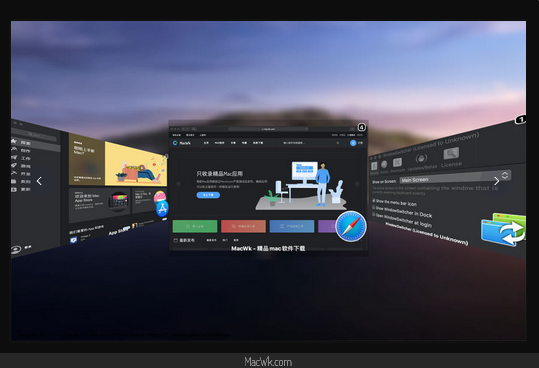This screenshot has height=368, width=539.
Task: Click the blue App Store app icon
Action: pos(162,208)
